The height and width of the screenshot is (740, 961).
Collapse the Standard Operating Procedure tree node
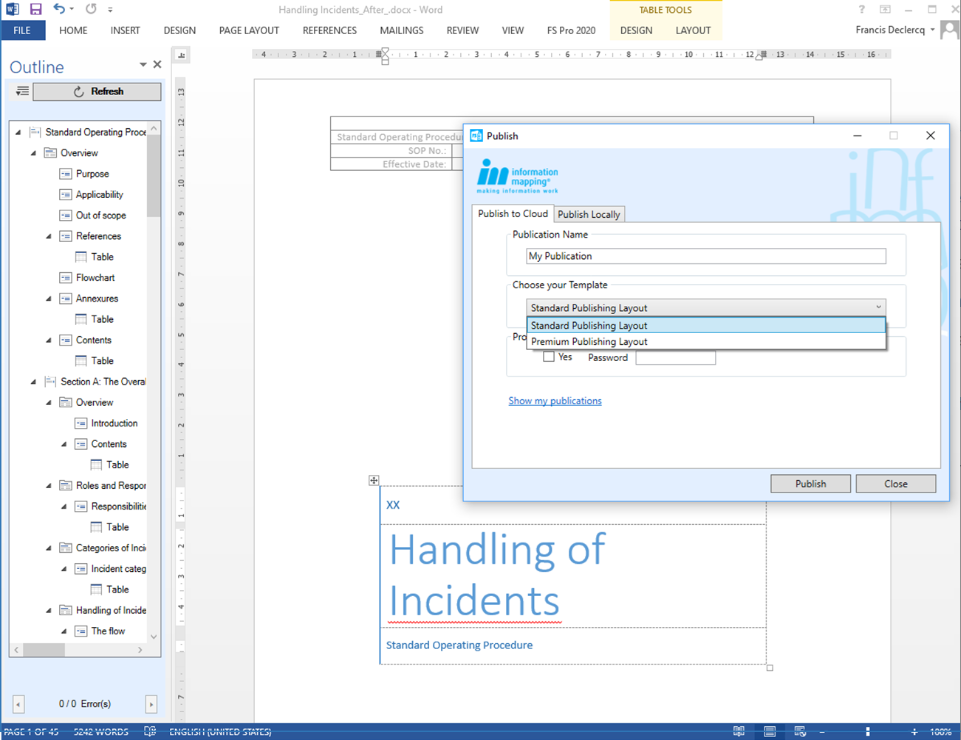pyautogui.click(x=16, y=131)
